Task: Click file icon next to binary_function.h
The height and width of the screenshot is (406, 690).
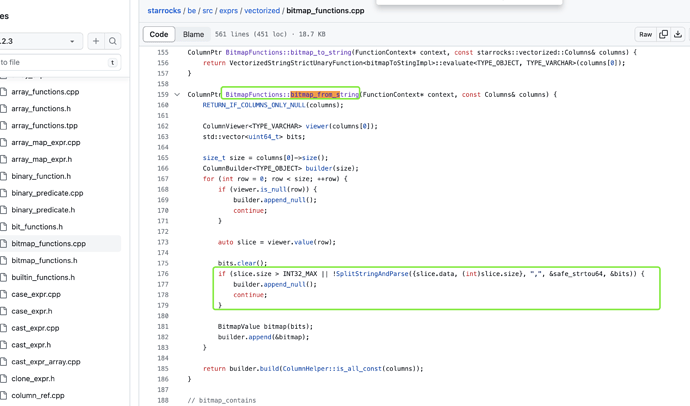Action: coord(4,176)
